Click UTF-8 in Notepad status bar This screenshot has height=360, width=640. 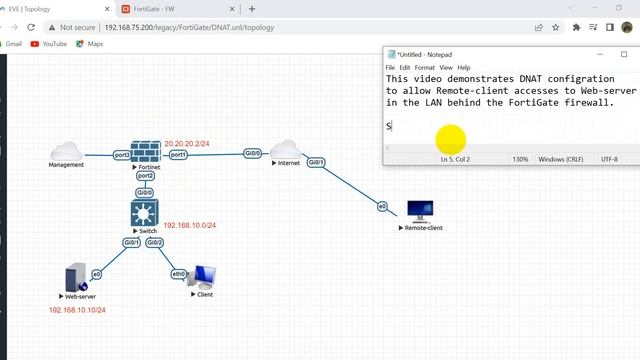pyautogui.click(x=609, y=159)
